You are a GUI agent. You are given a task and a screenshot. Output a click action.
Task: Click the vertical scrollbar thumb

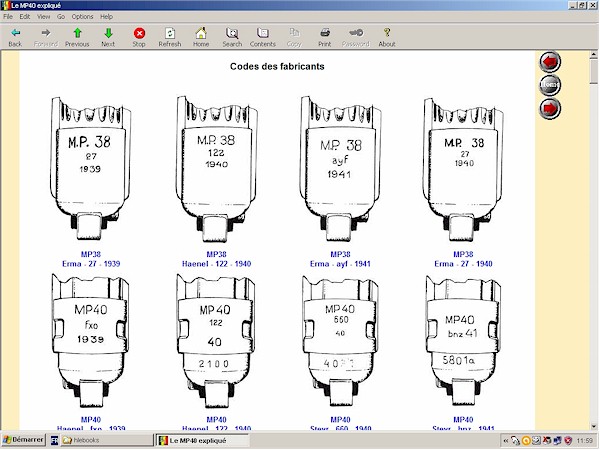593,71
